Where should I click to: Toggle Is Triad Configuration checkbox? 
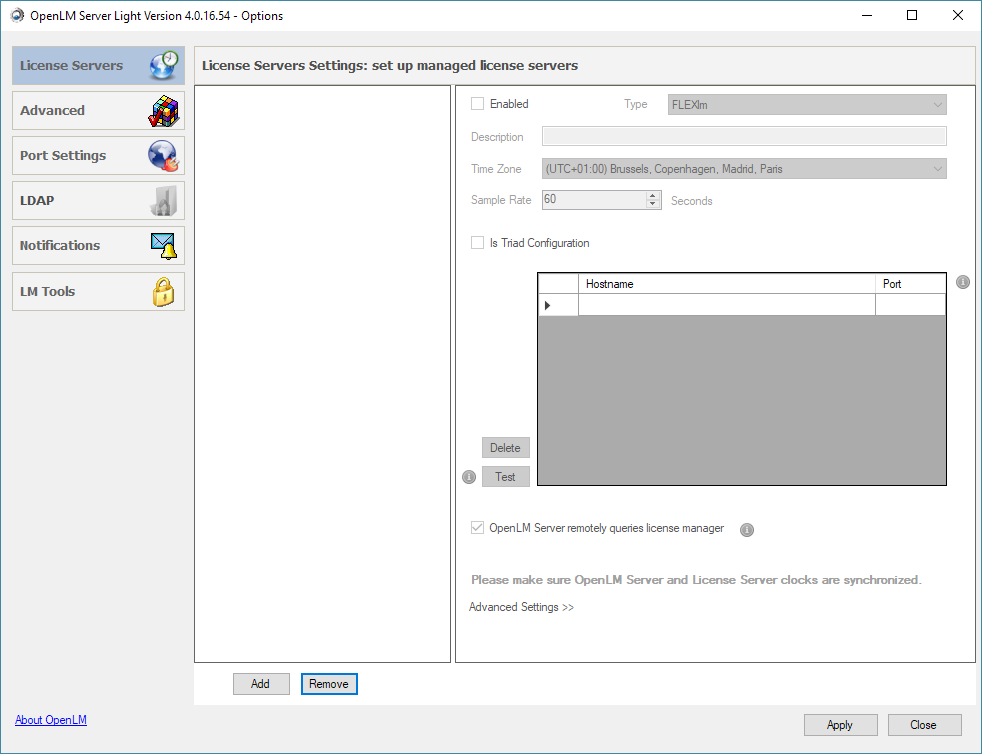[x=478, y=243]
